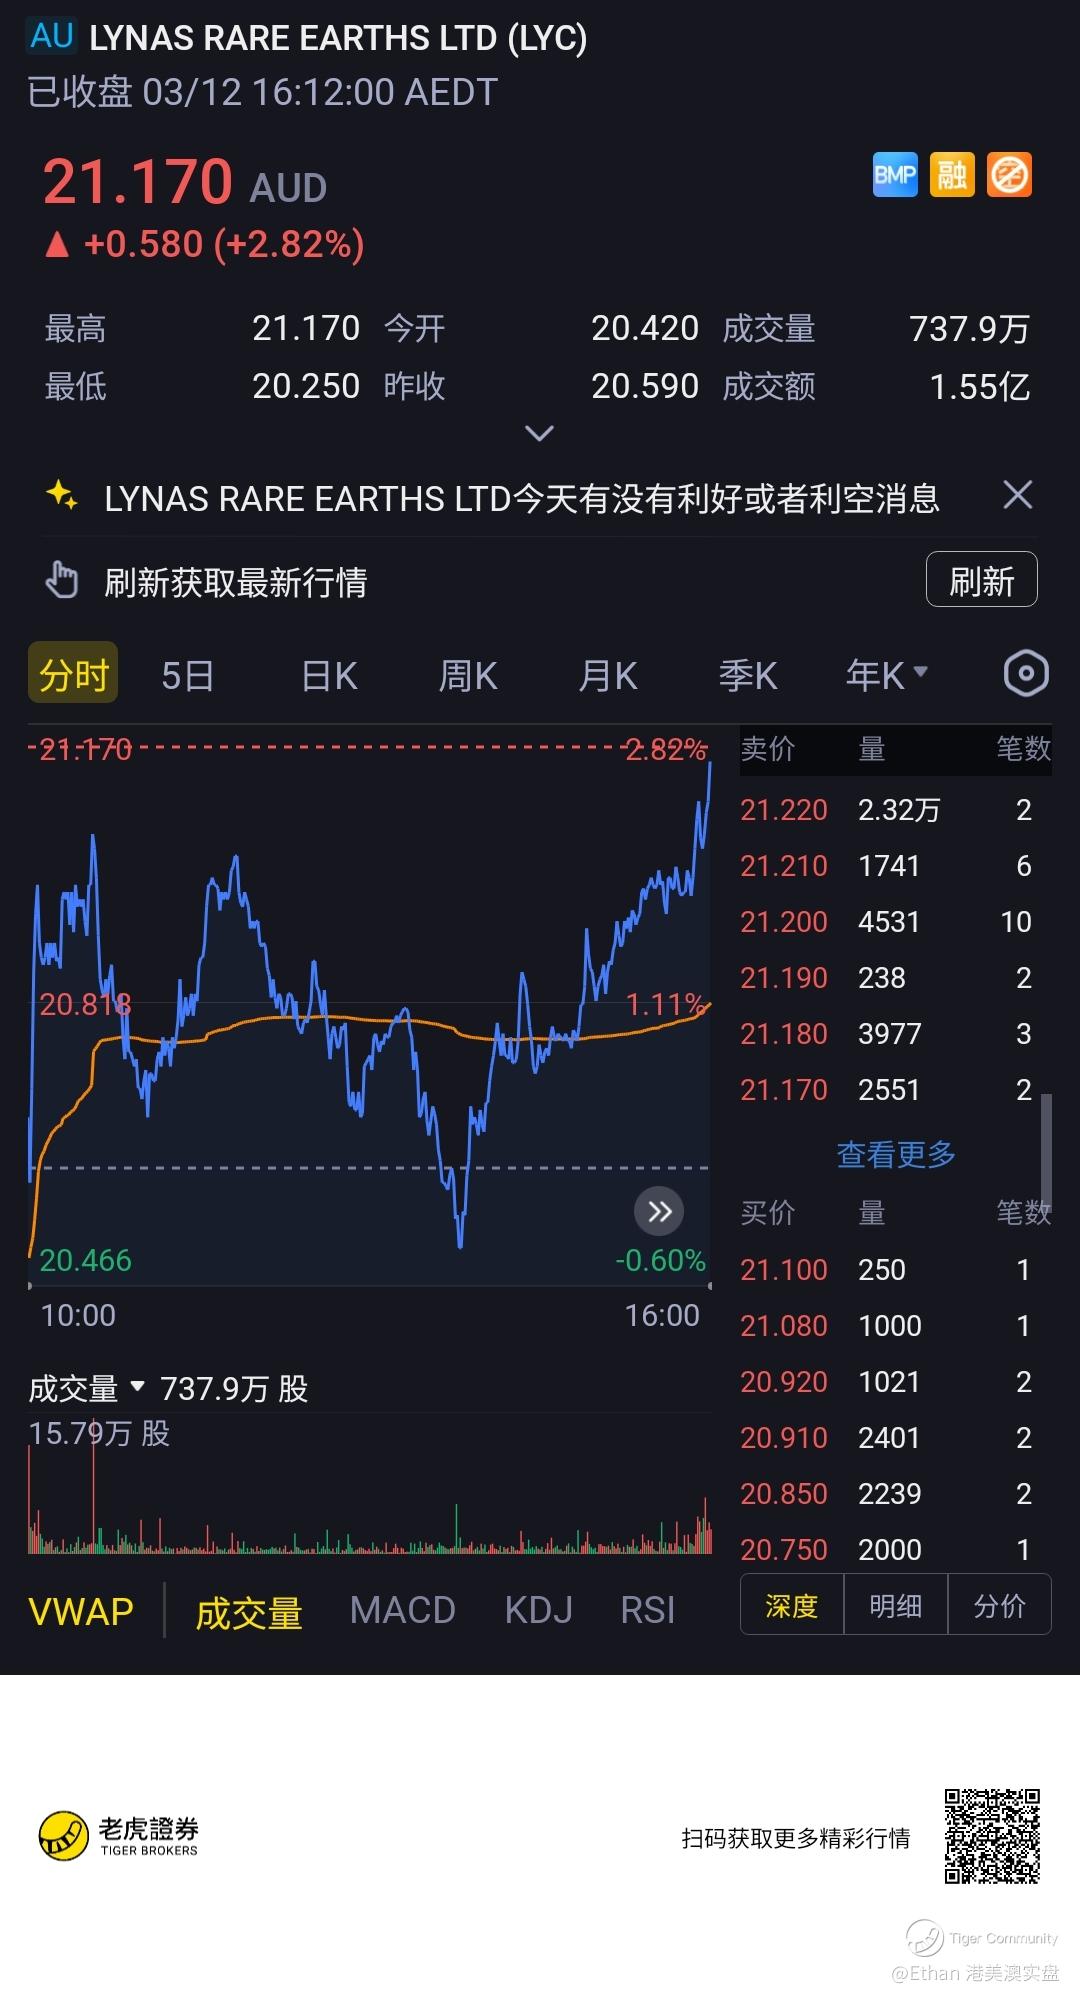Select the 成交量 indicator tab
This screenshot has height=1998, width=1080.
pos(249,1612)
